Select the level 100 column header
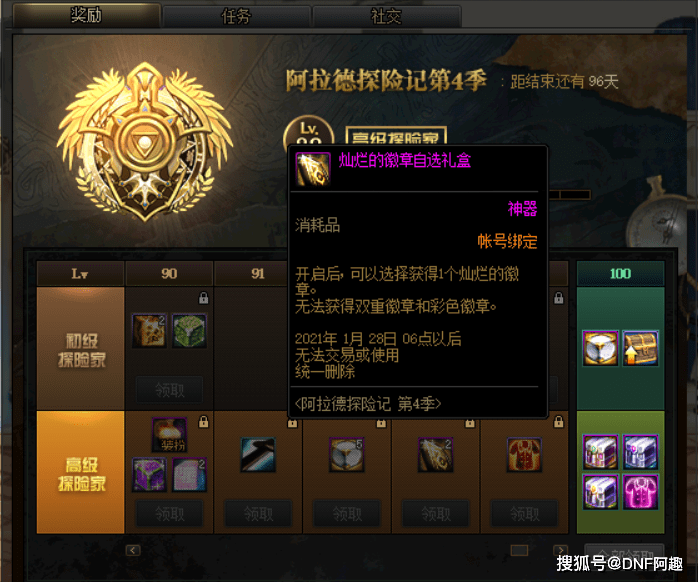Image resolution: width=698 pixels, height=582 pixels. (x=620, y=273)
